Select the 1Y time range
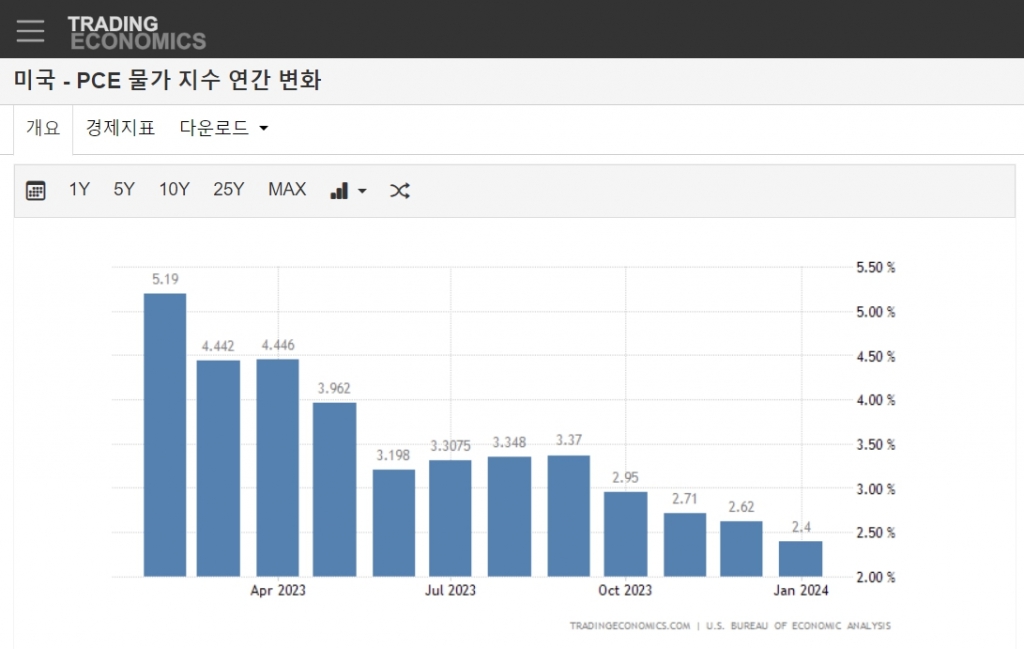Screen dimensions: 1024x649 coord(79,189)
